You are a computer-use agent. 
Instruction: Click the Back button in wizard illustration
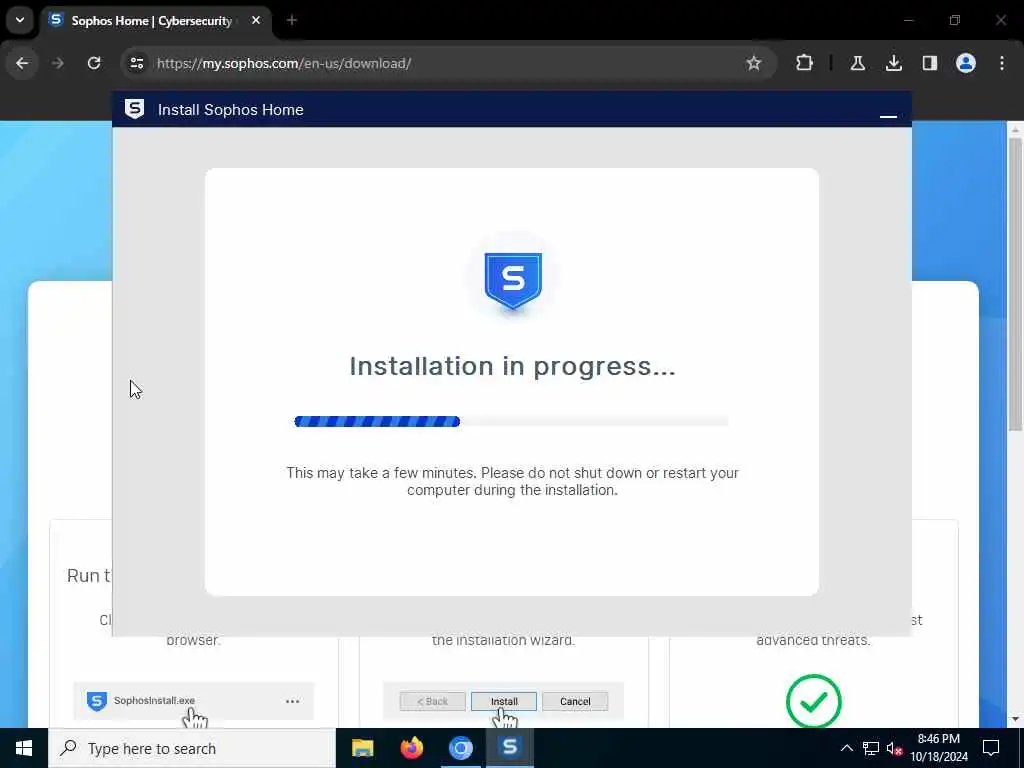(x=432, y=701)
